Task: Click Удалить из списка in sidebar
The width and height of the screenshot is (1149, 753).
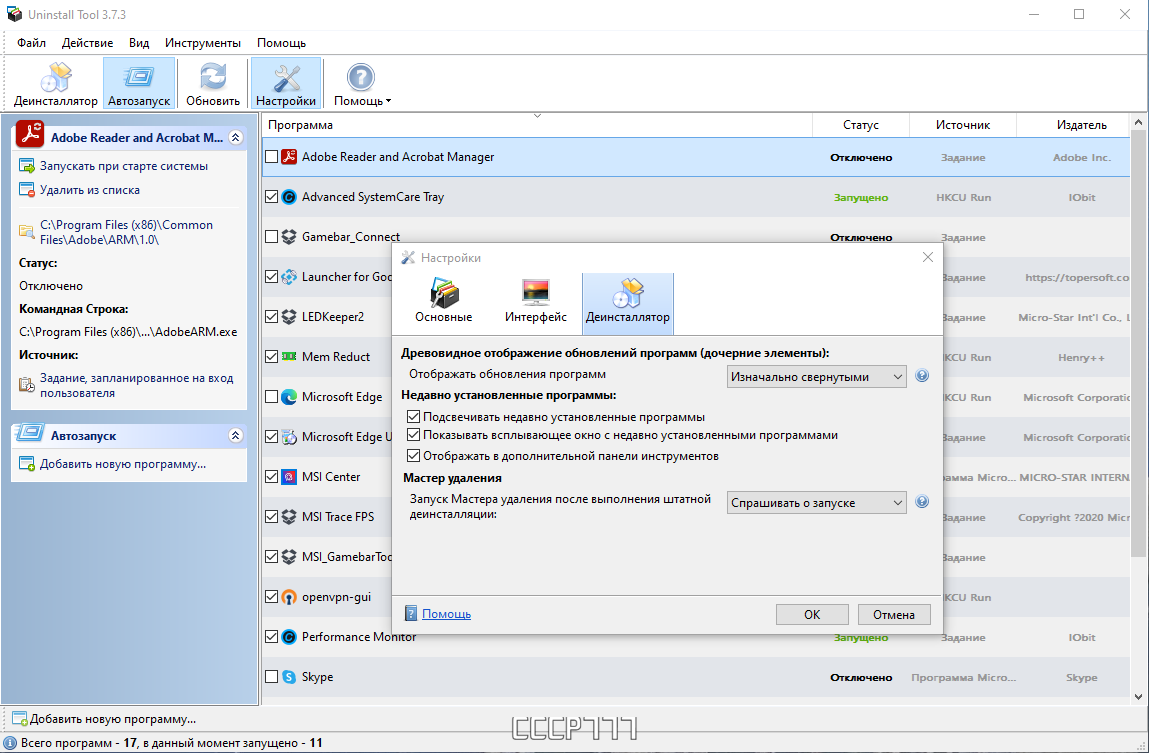Action: pos(89,190)
